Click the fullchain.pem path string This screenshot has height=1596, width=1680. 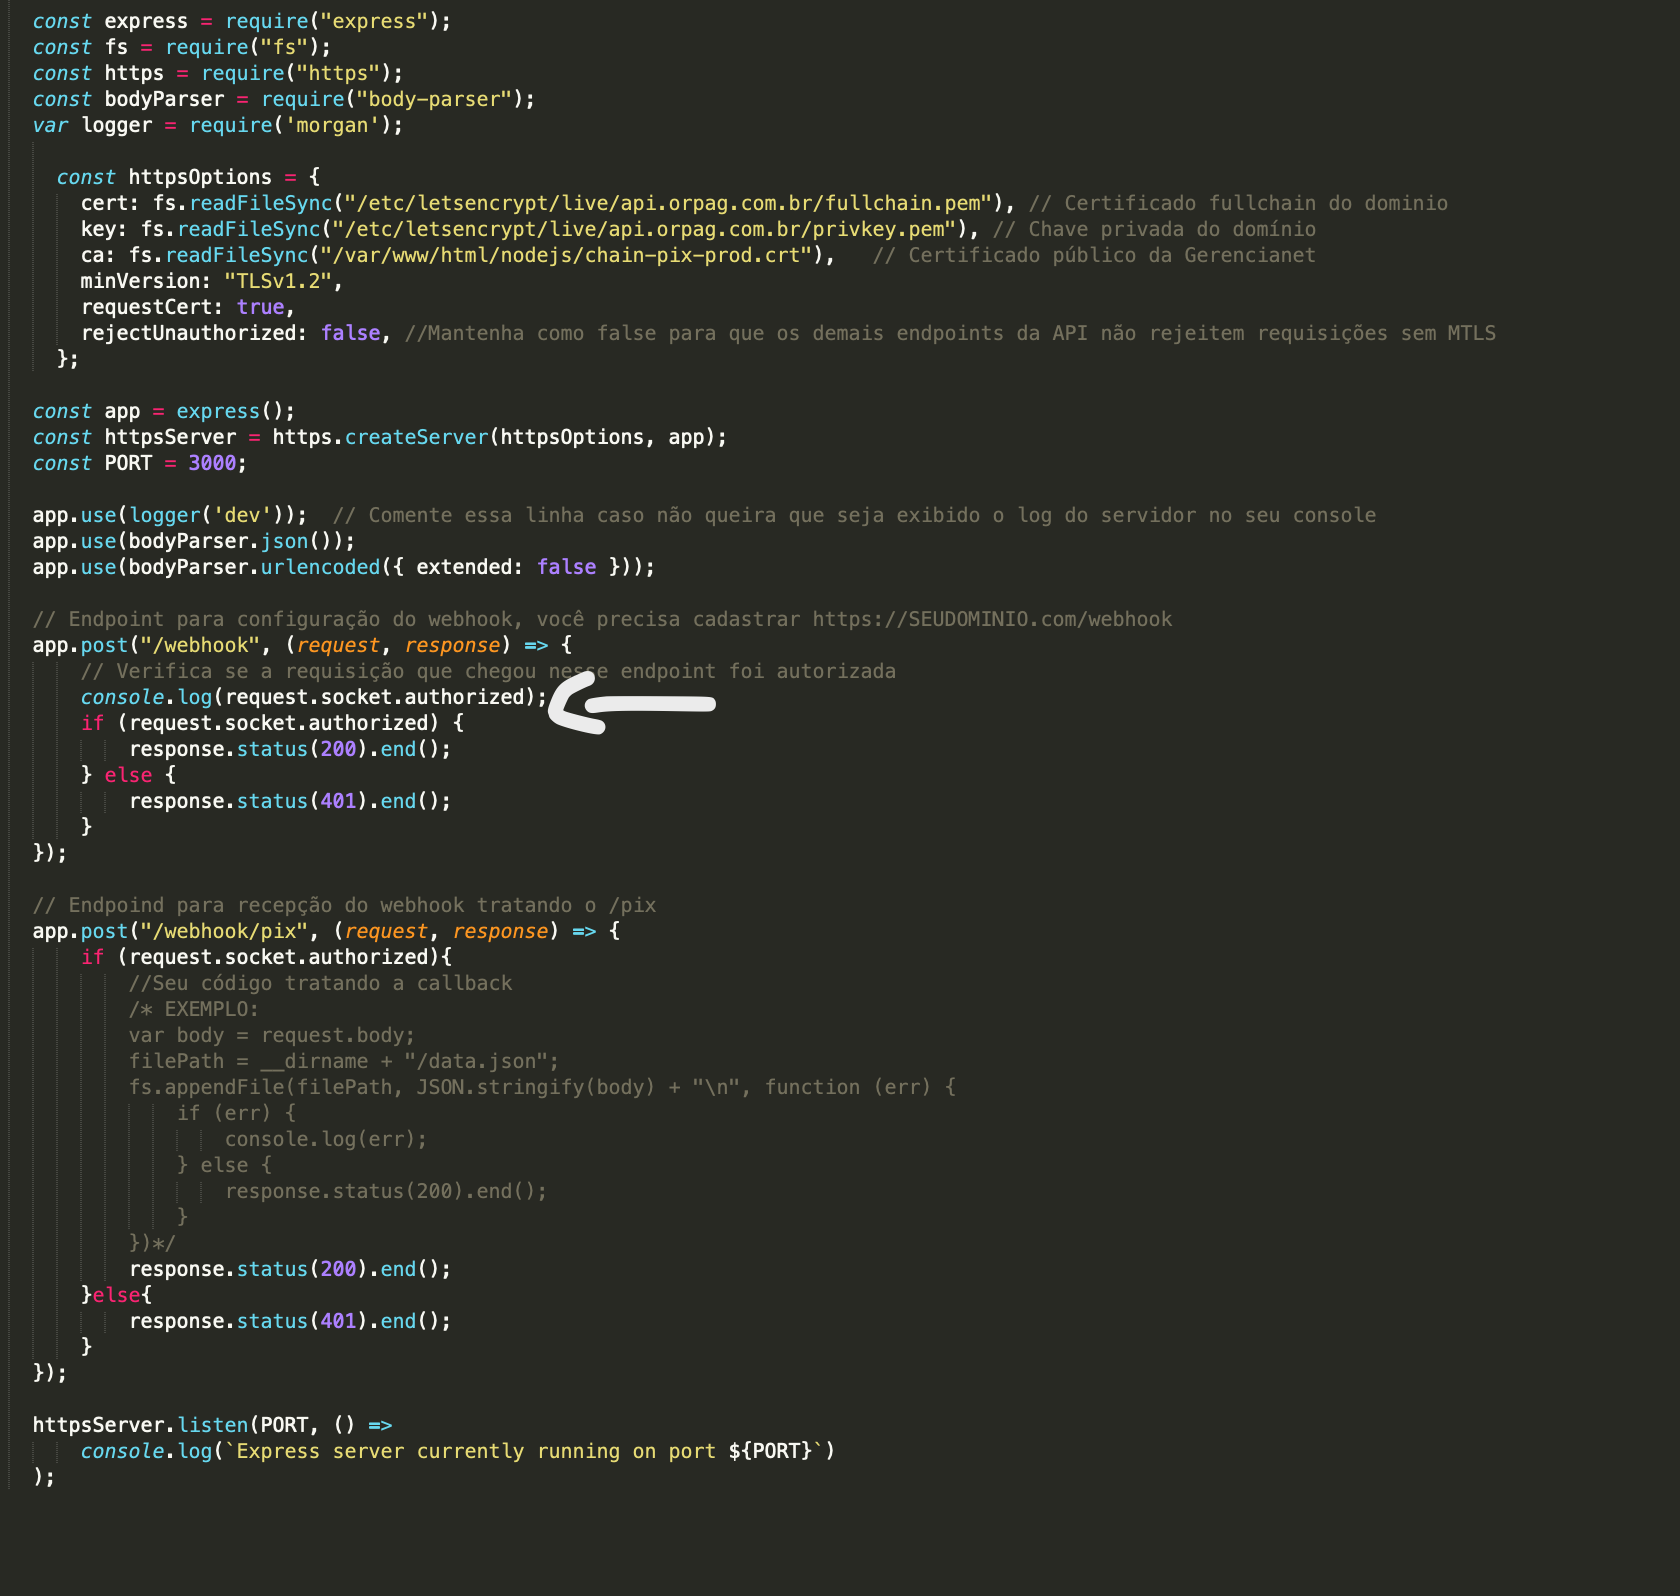tap(668, 203)
